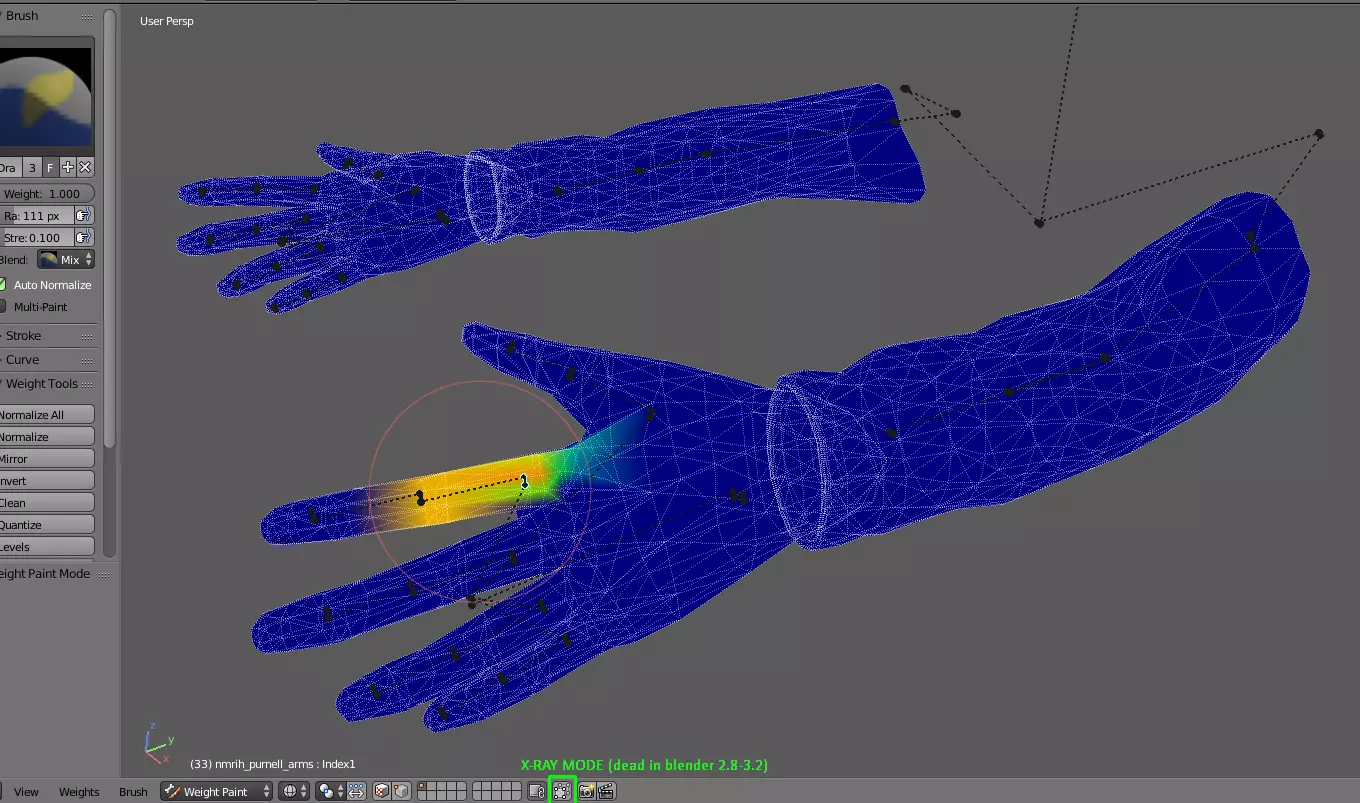This screenshot has height=803, width=1360.
Task: Toggle the F fake user button
Action: (50, 167)
